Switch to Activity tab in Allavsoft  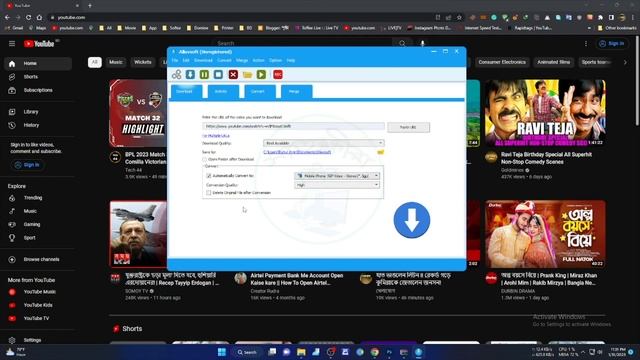[223, 91]
